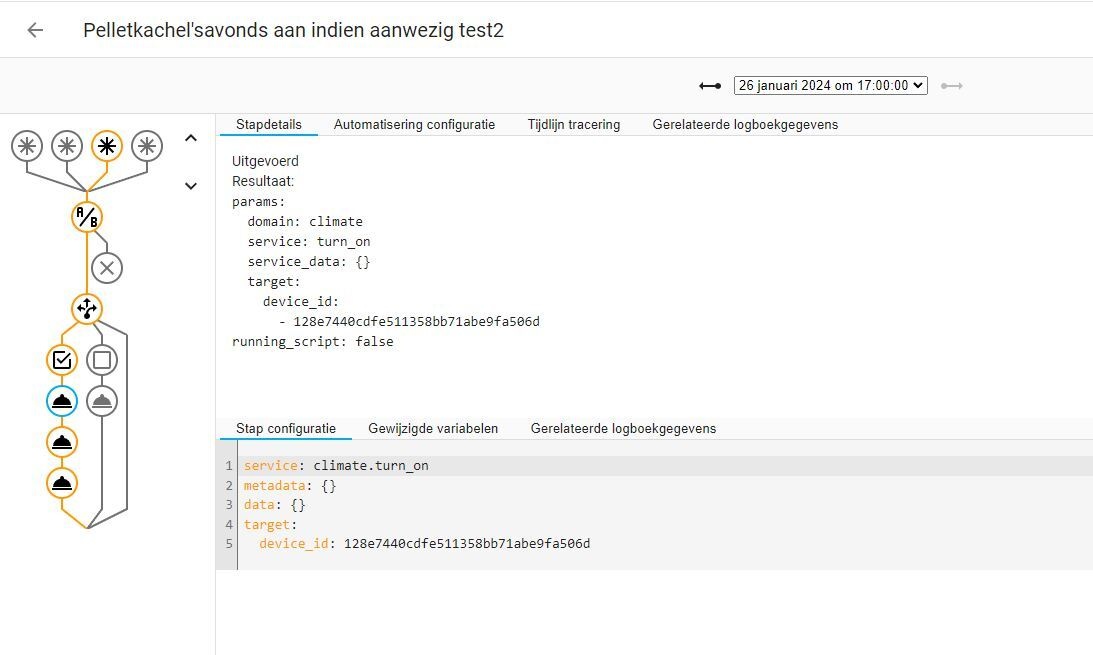This screenshot has height=655, width=1093.
Task: Click the previous trace arrow icon
Action: [709, 85]
